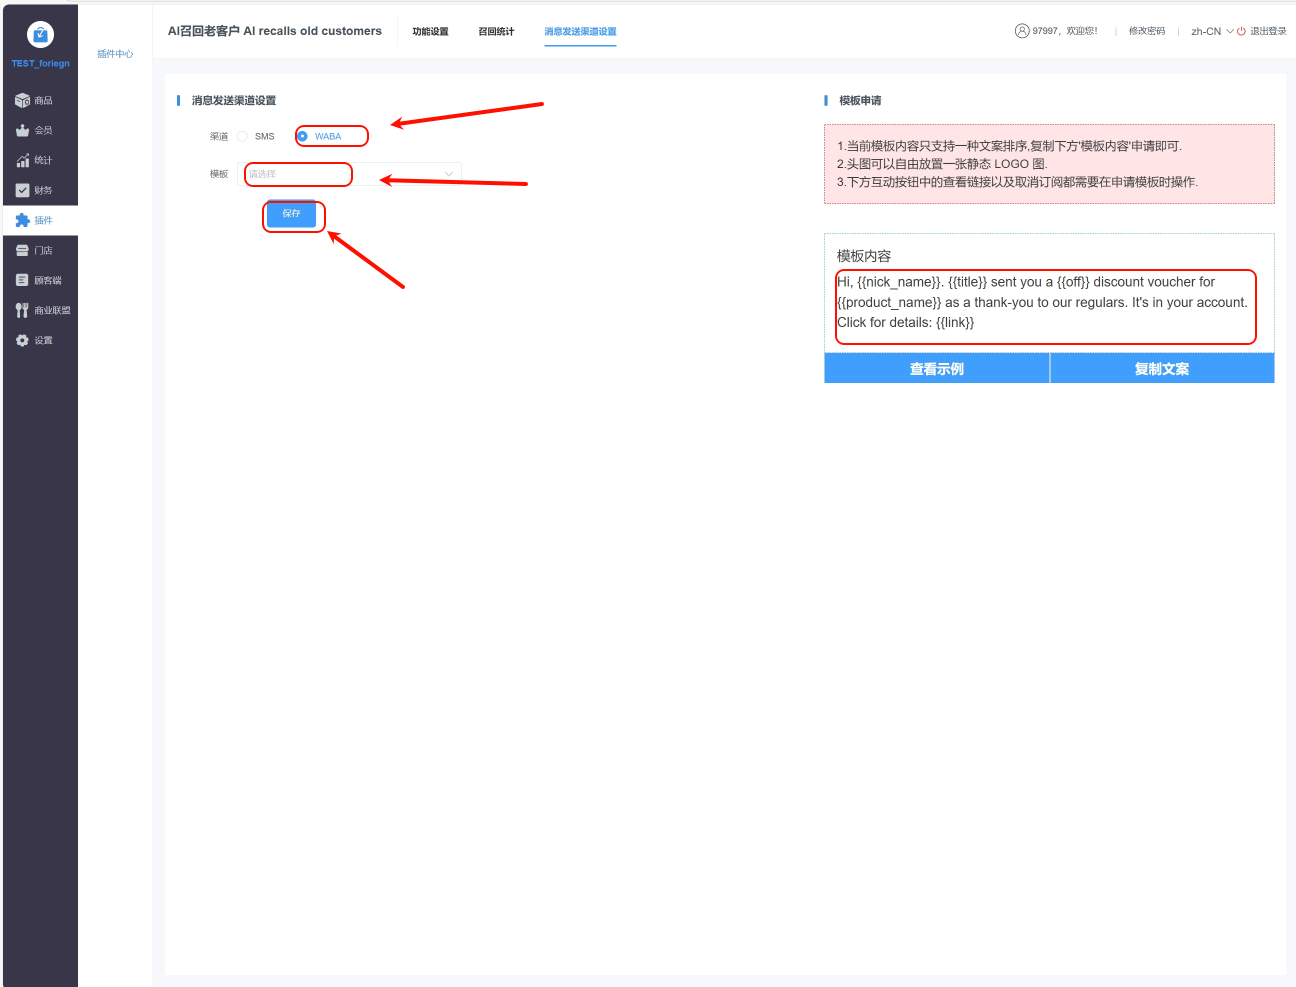Click the red power logout icon
This screenshot has width=1296, height=987.
point(1241,32)
